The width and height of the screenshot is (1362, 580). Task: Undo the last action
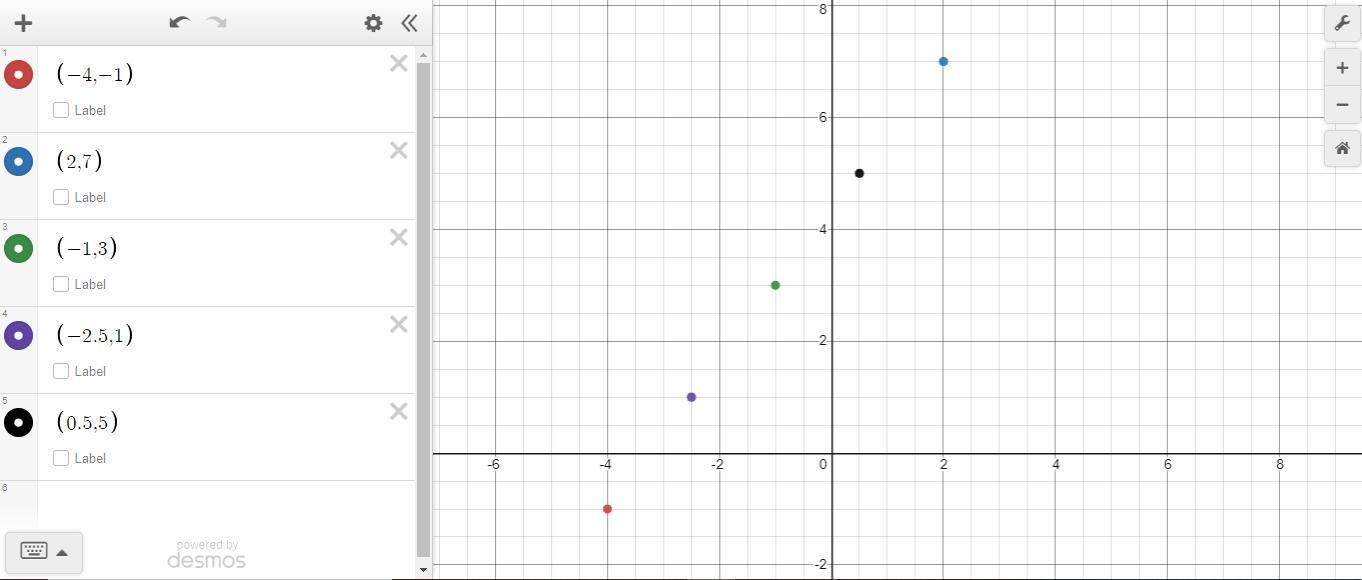point(179,22)
